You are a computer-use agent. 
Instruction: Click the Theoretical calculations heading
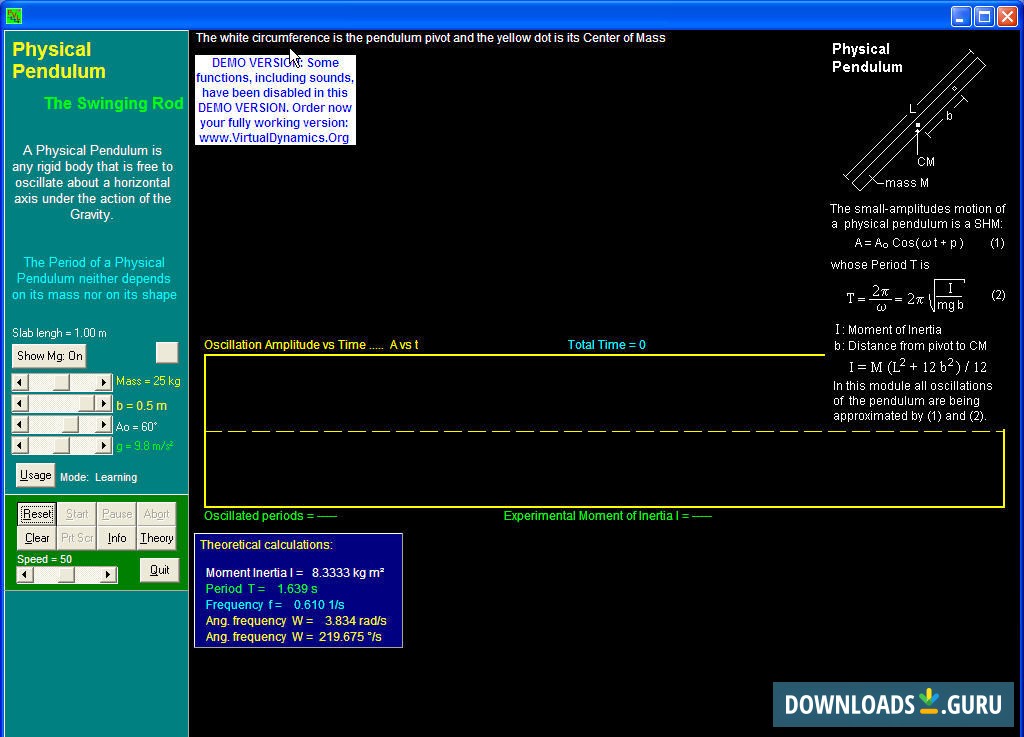tap(266, 544)
